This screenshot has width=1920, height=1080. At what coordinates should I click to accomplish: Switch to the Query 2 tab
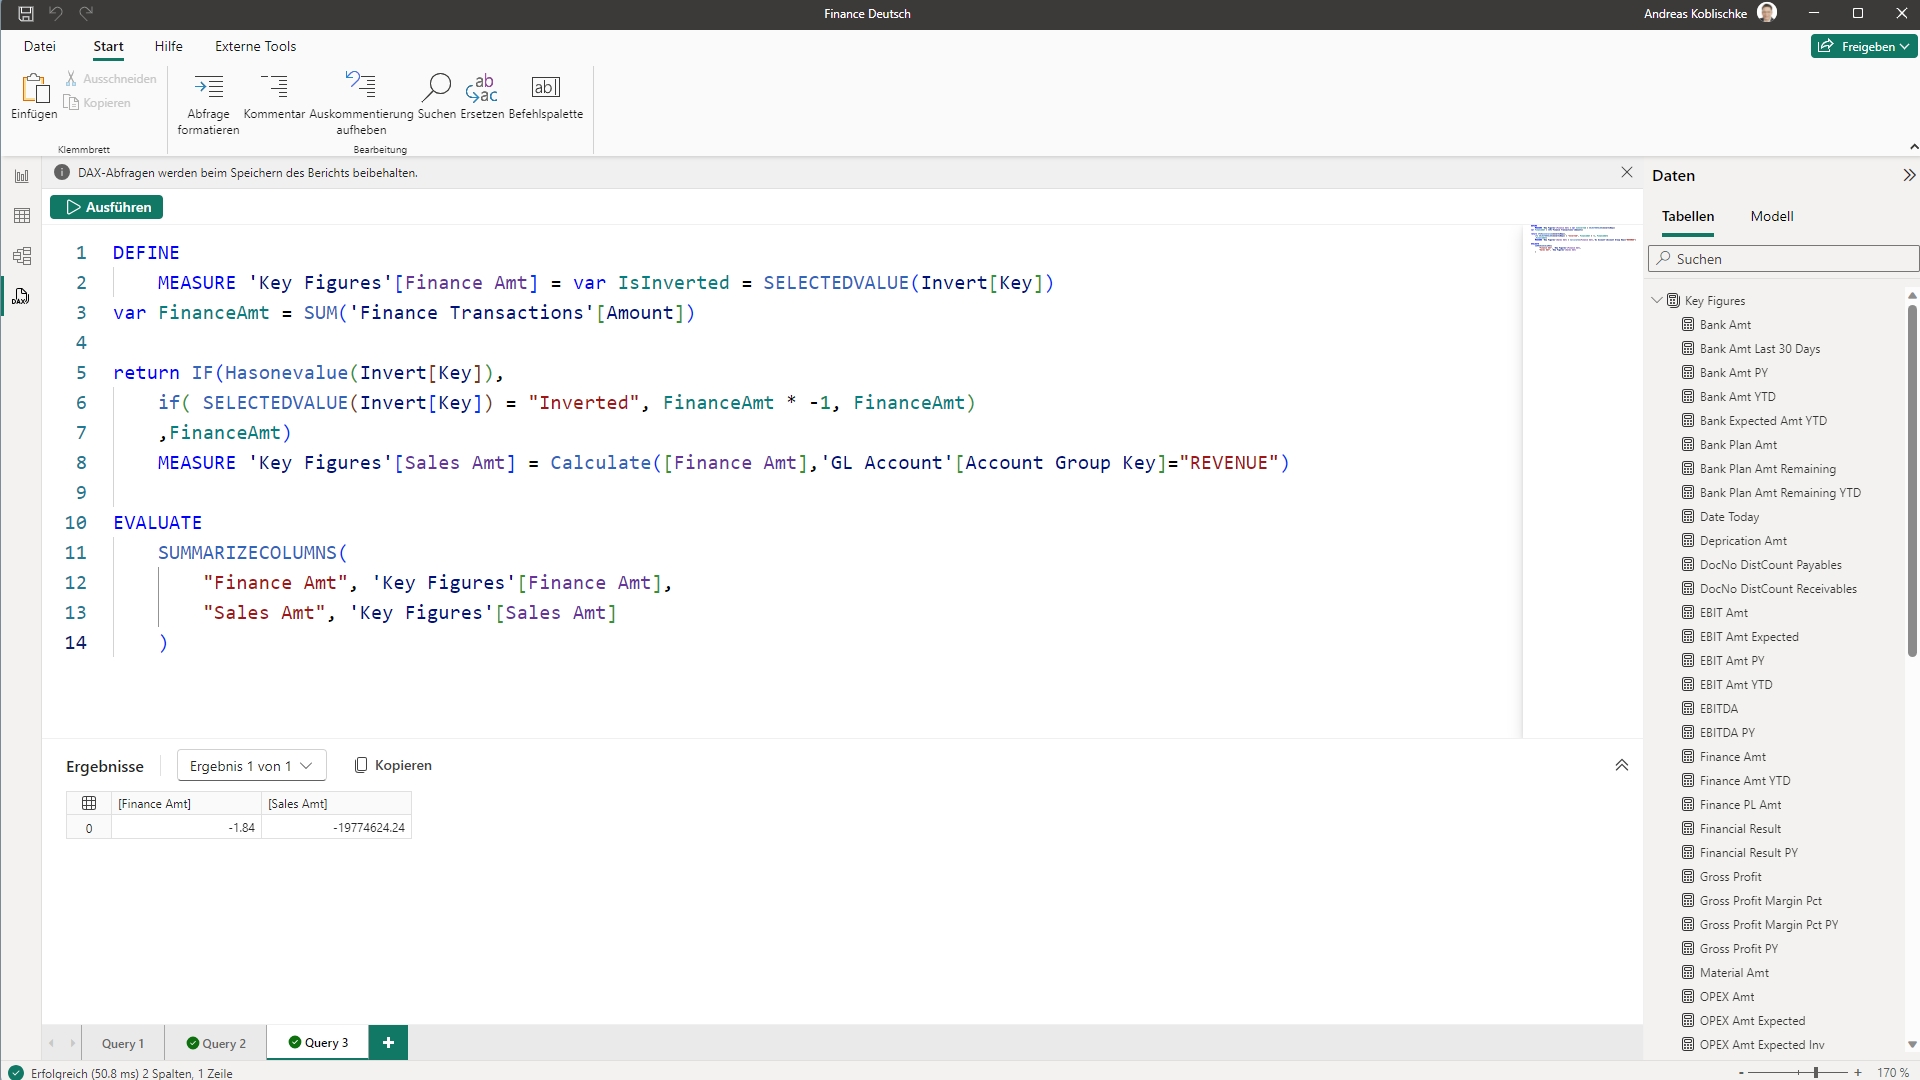[x=216, y=1043]
